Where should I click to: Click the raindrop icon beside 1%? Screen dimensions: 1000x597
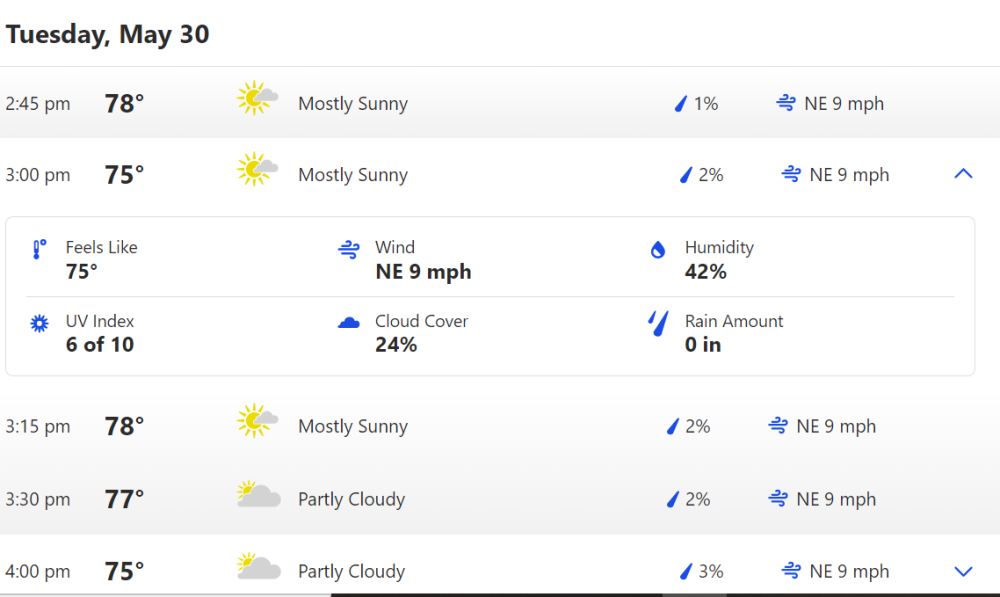(681, 103)
